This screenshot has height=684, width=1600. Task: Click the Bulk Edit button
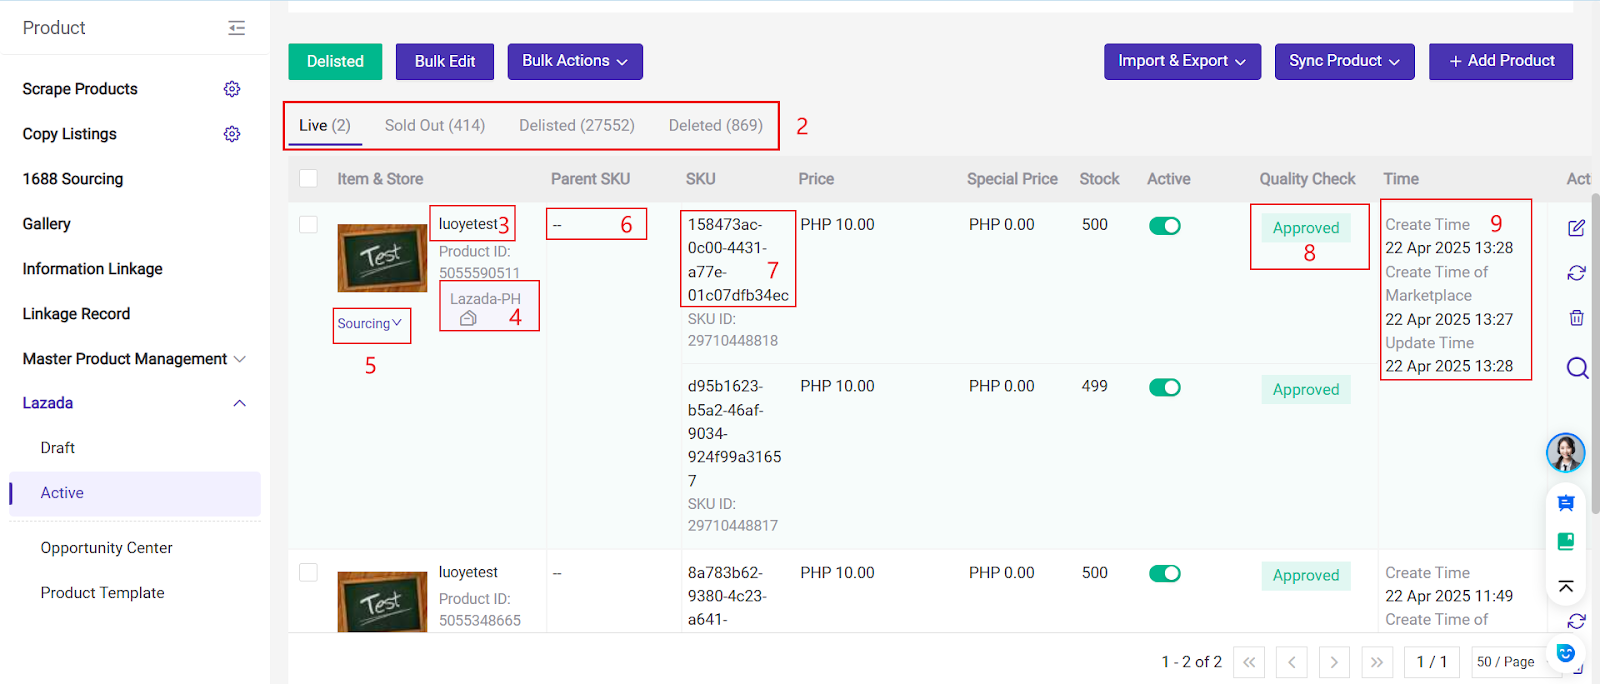click(x=445, y=61)
